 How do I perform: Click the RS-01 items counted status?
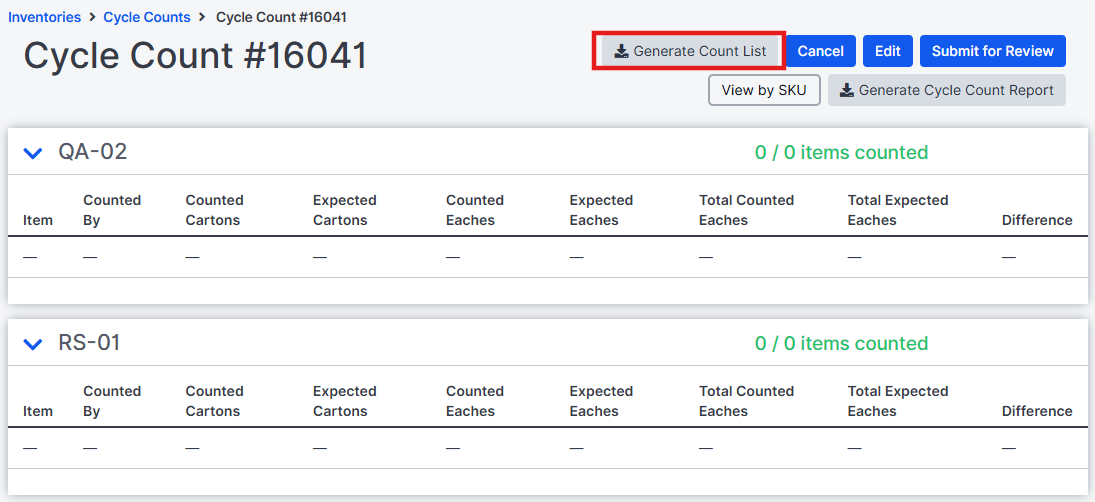[841, 343]
